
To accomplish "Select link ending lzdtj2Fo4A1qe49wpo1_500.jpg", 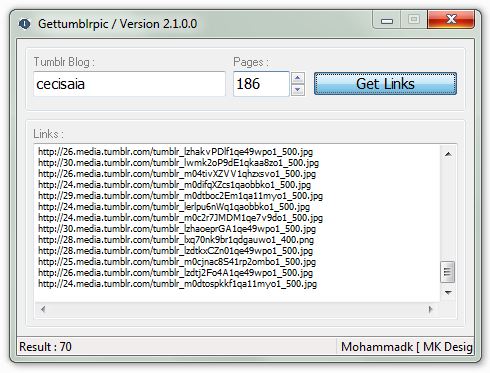I will pyautogui.click(x=175, y=273).
